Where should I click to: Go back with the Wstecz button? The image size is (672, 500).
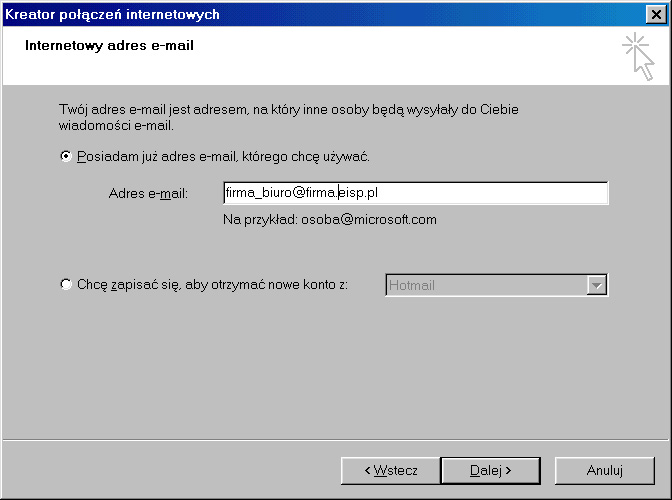point(389,470)
